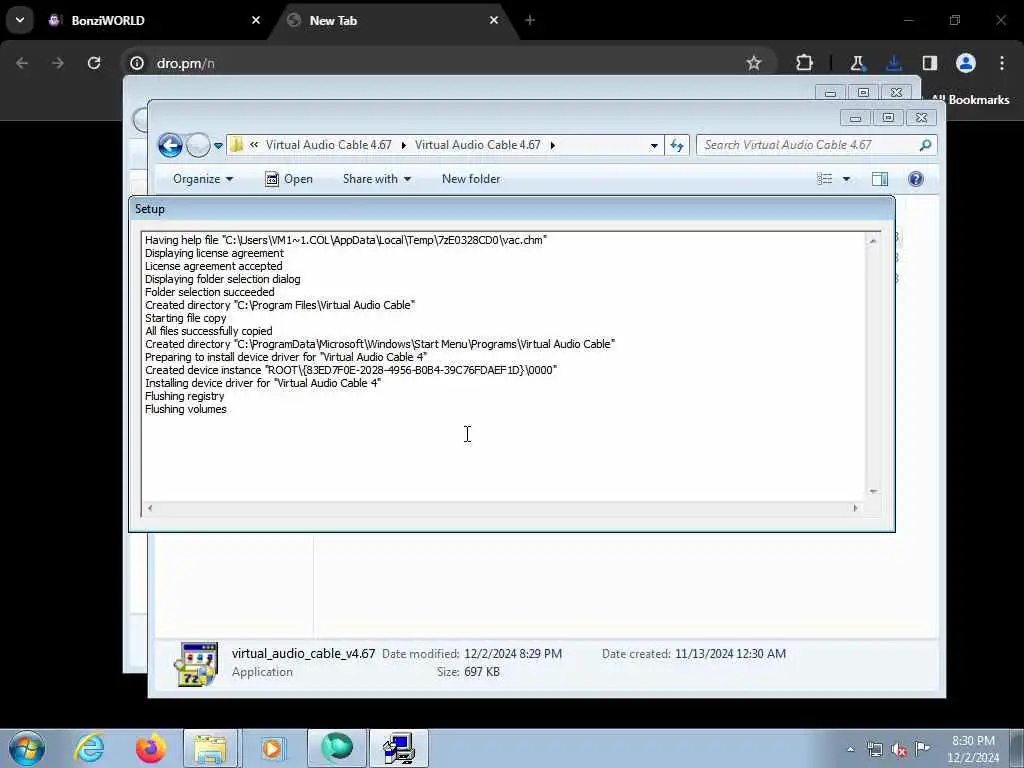The height and width of the screenshot is (768, 1024).
Task: Show Chrome downloads
Action: [x=893, y=63]
